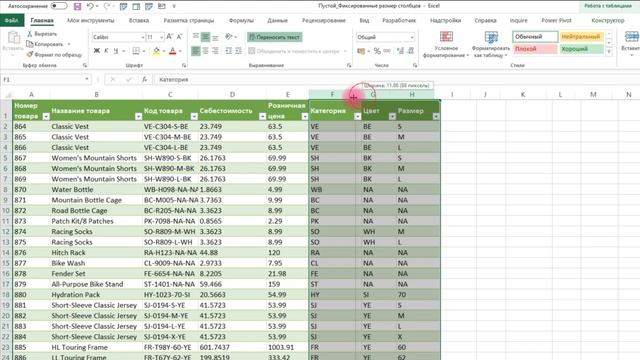
Task: Toggle underline (Ч) formatting
Action: tap(116, 51)
